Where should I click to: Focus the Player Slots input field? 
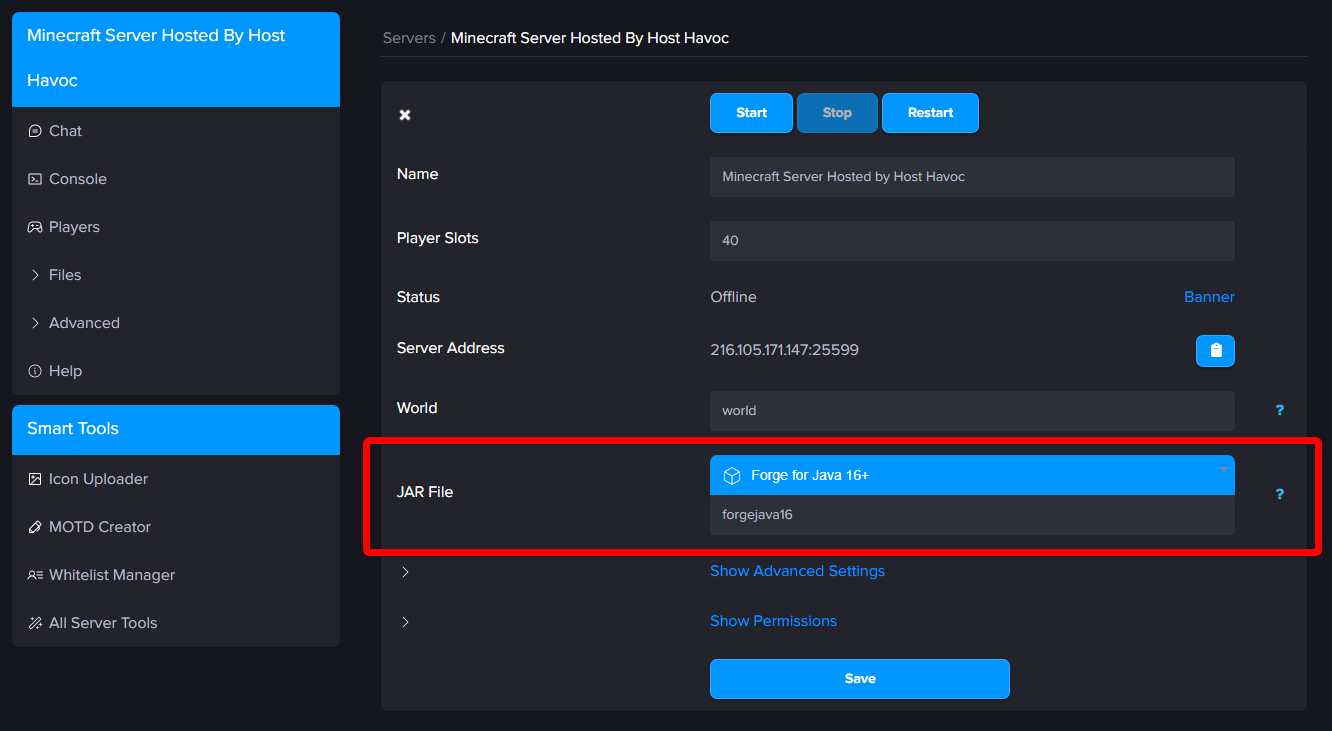click(972, 241)
